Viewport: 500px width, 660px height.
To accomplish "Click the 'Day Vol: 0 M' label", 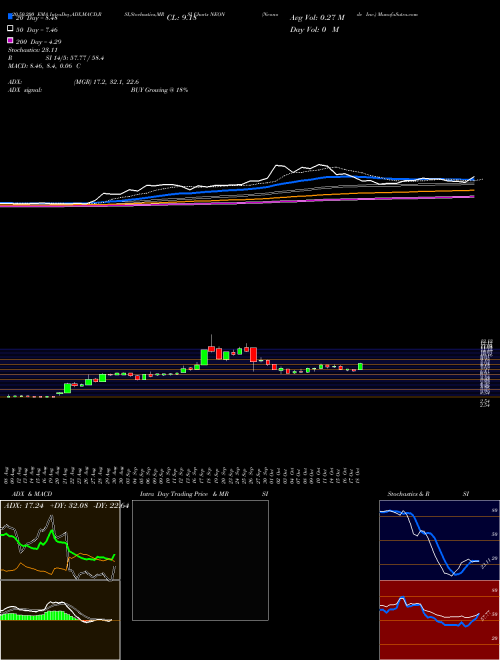I will (x=314, y=29).
